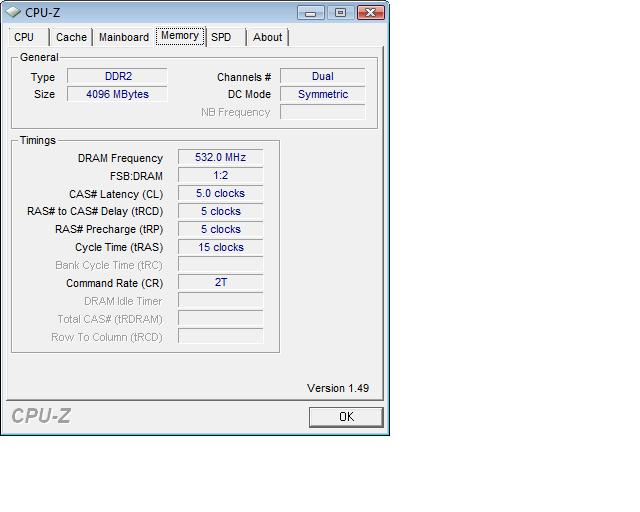Click the 4096 MBytes size field
The image size is (640, 512).
tap(118, 94)
